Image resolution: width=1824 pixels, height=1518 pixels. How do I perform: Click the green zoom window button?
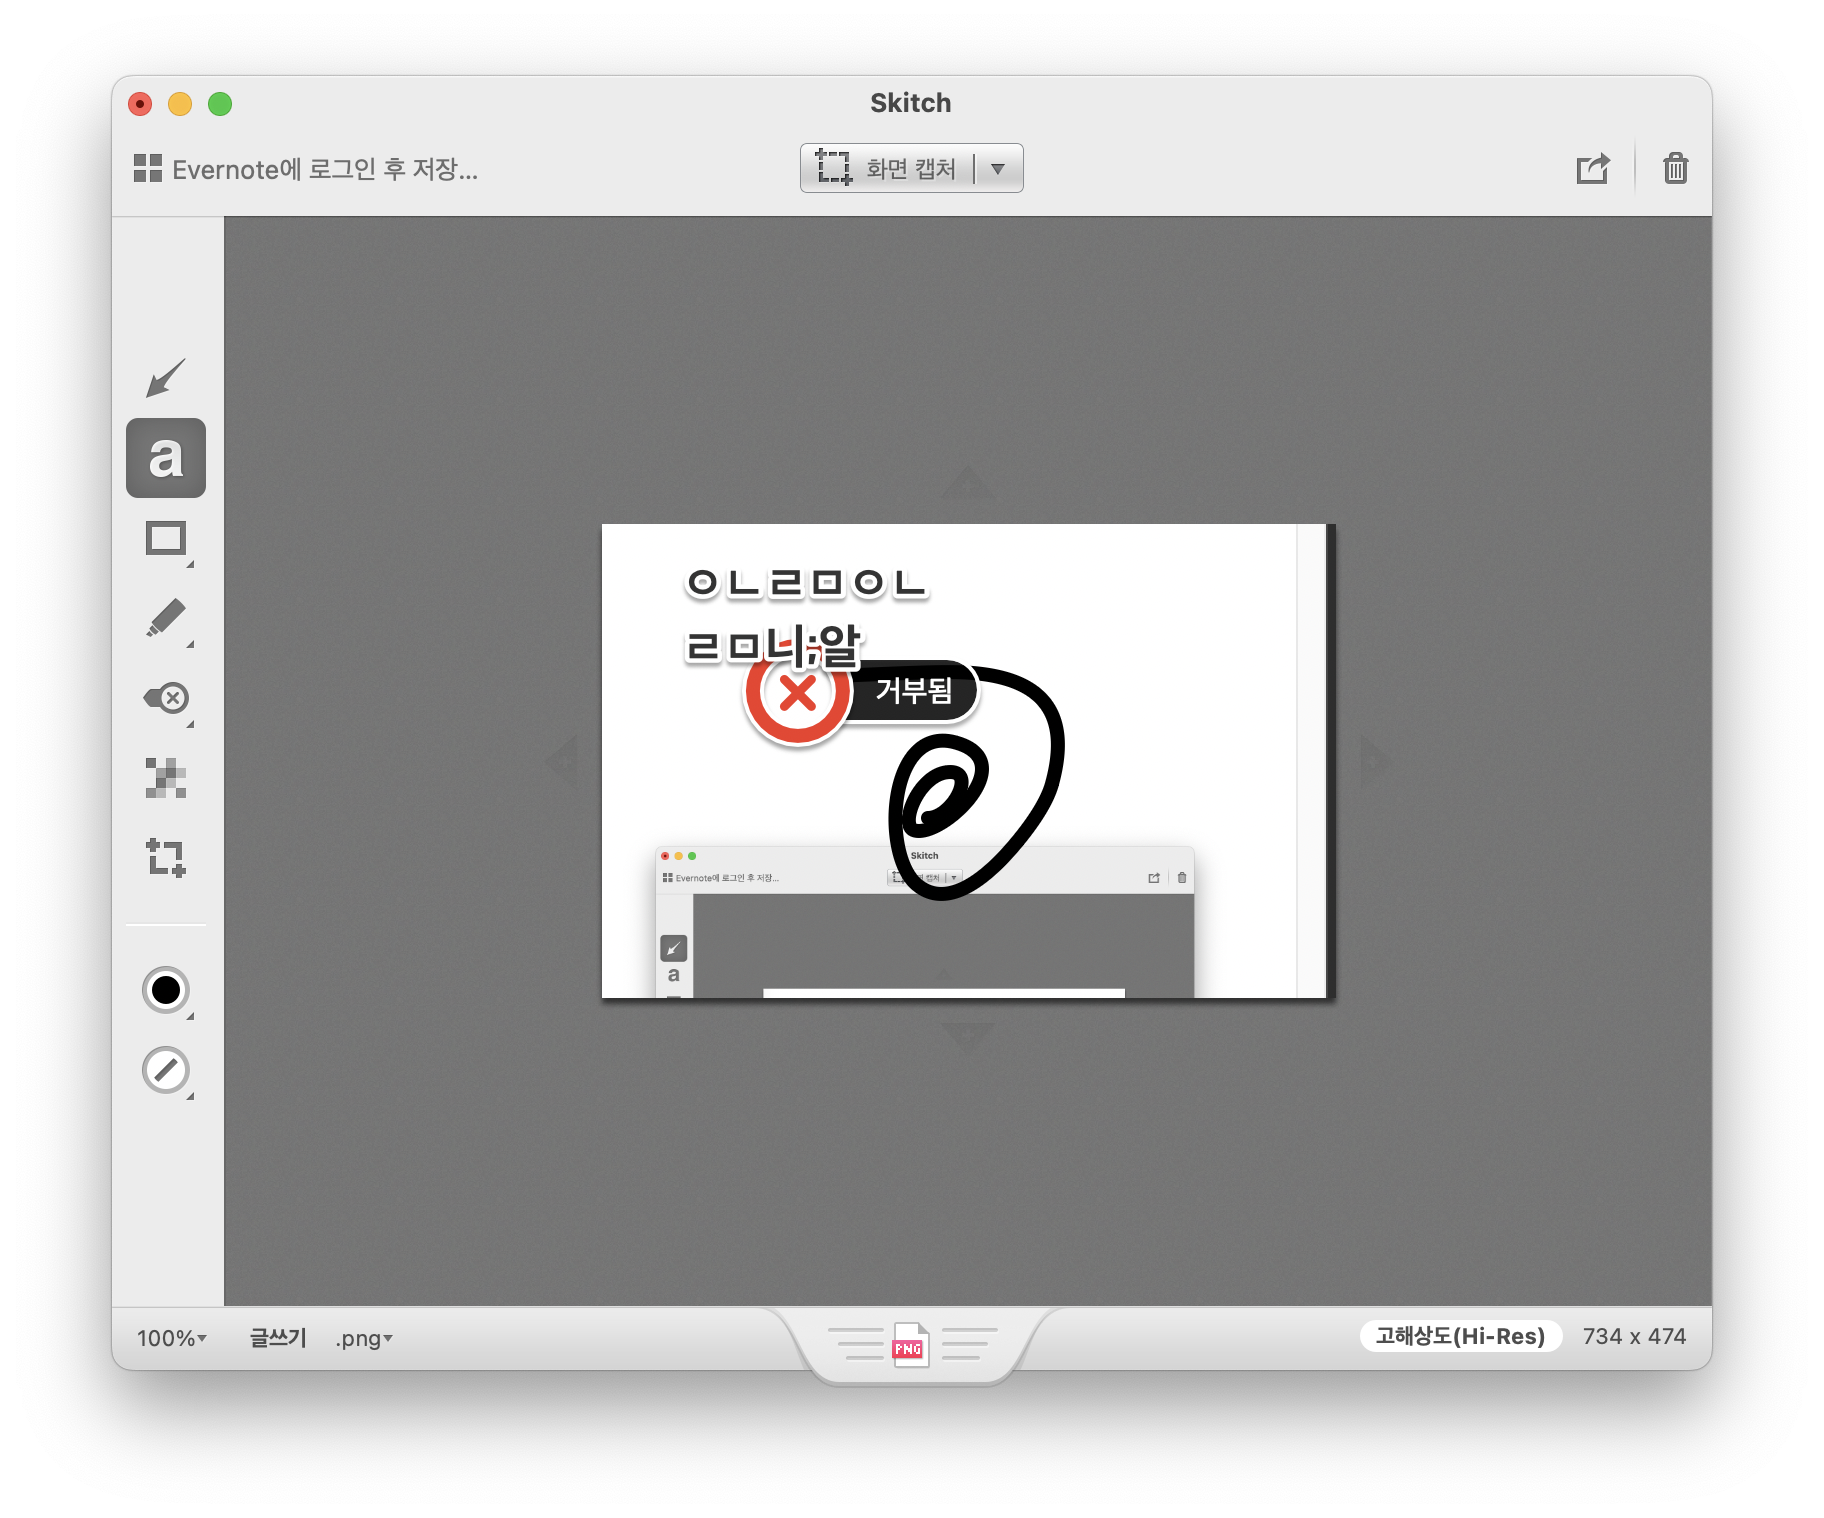(220, 104)
